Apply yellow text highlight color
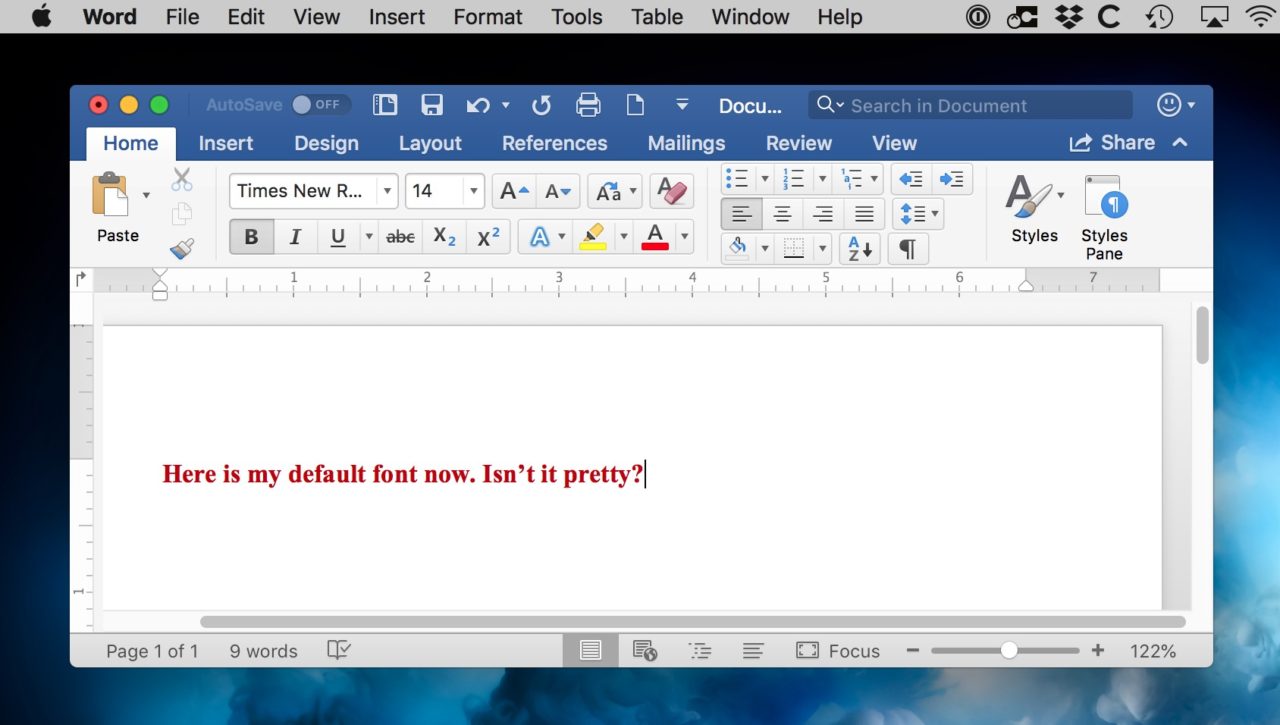Image resolution: width=1280 pixels, height=725 pixels. click(593, 237)
